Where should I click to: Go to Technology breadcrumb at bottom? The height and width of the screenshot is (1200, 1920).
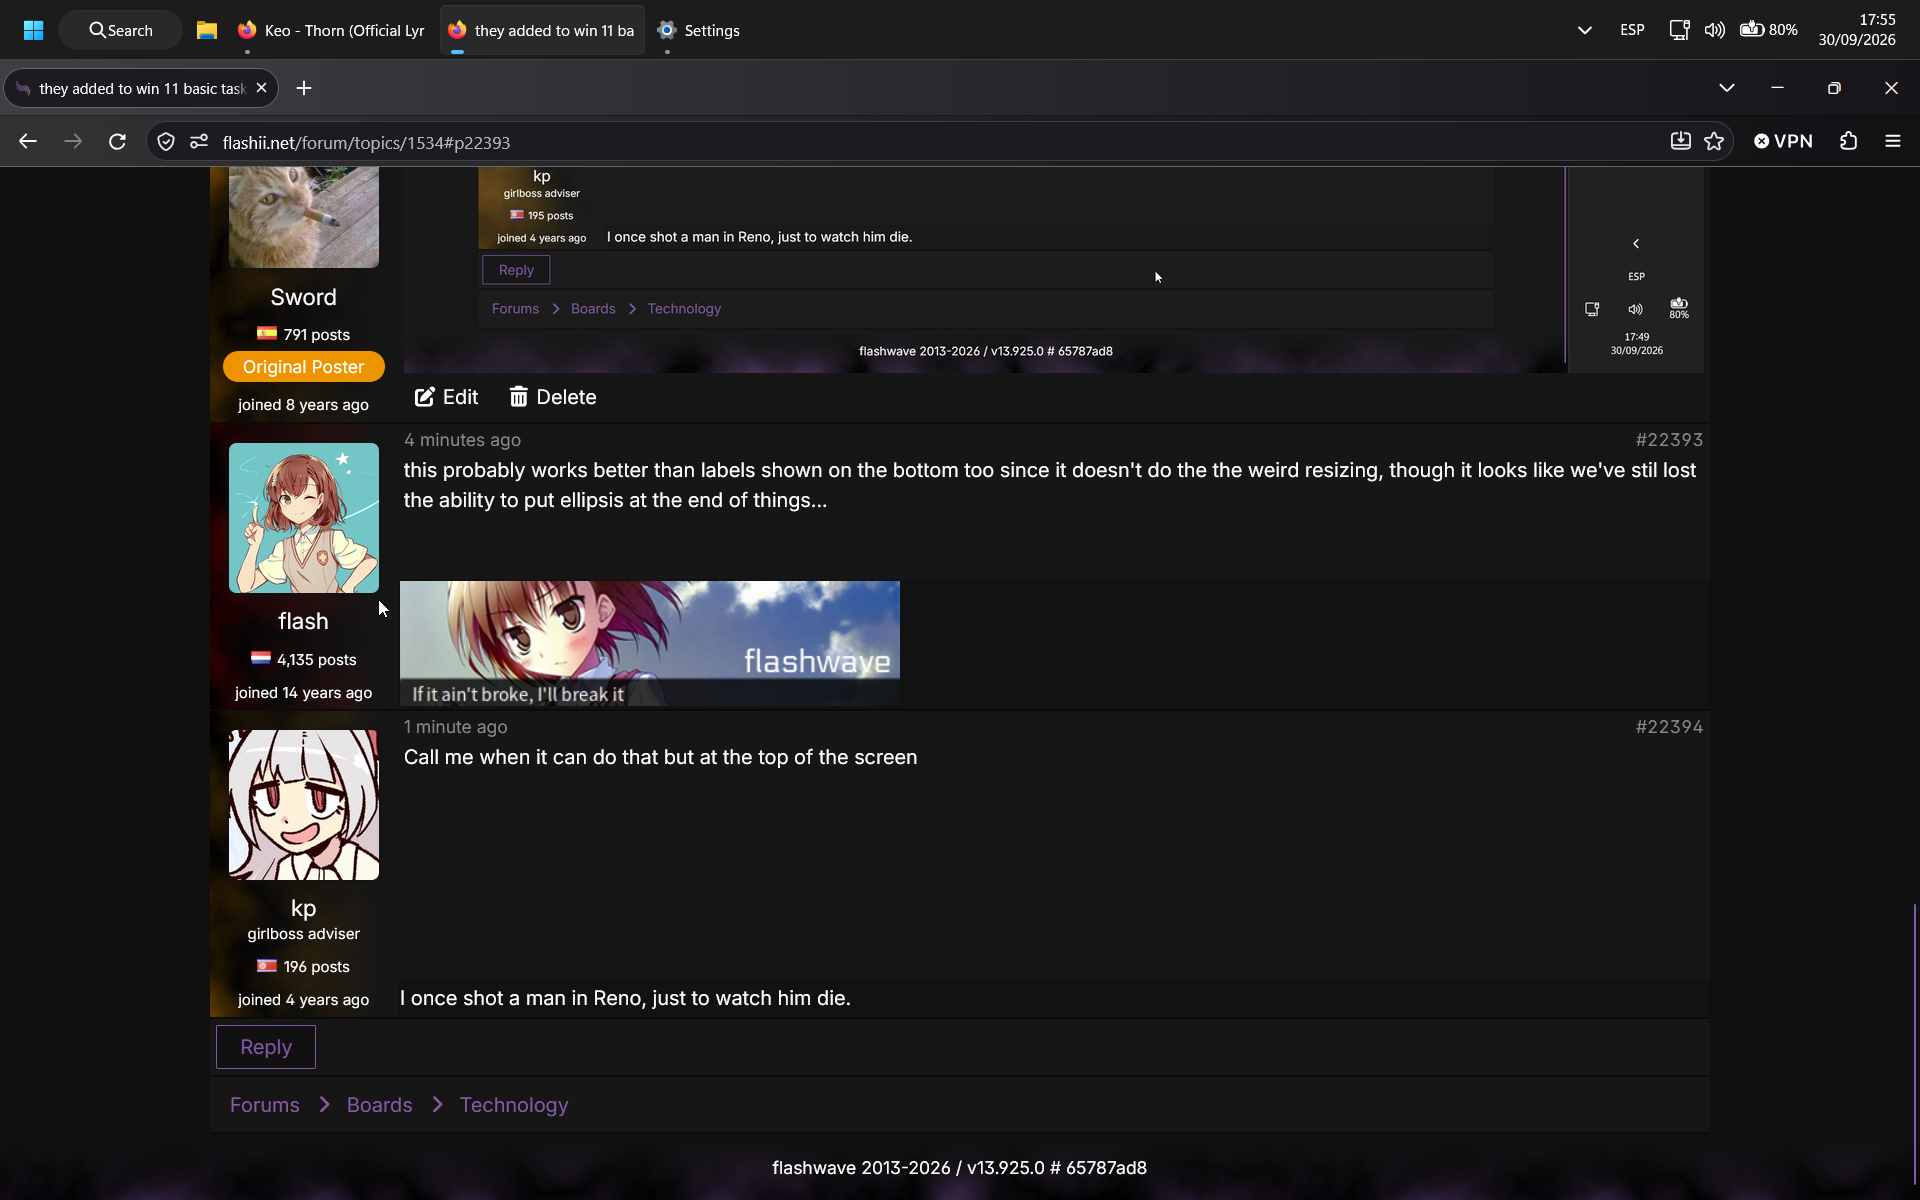[x=514, y=1105]
